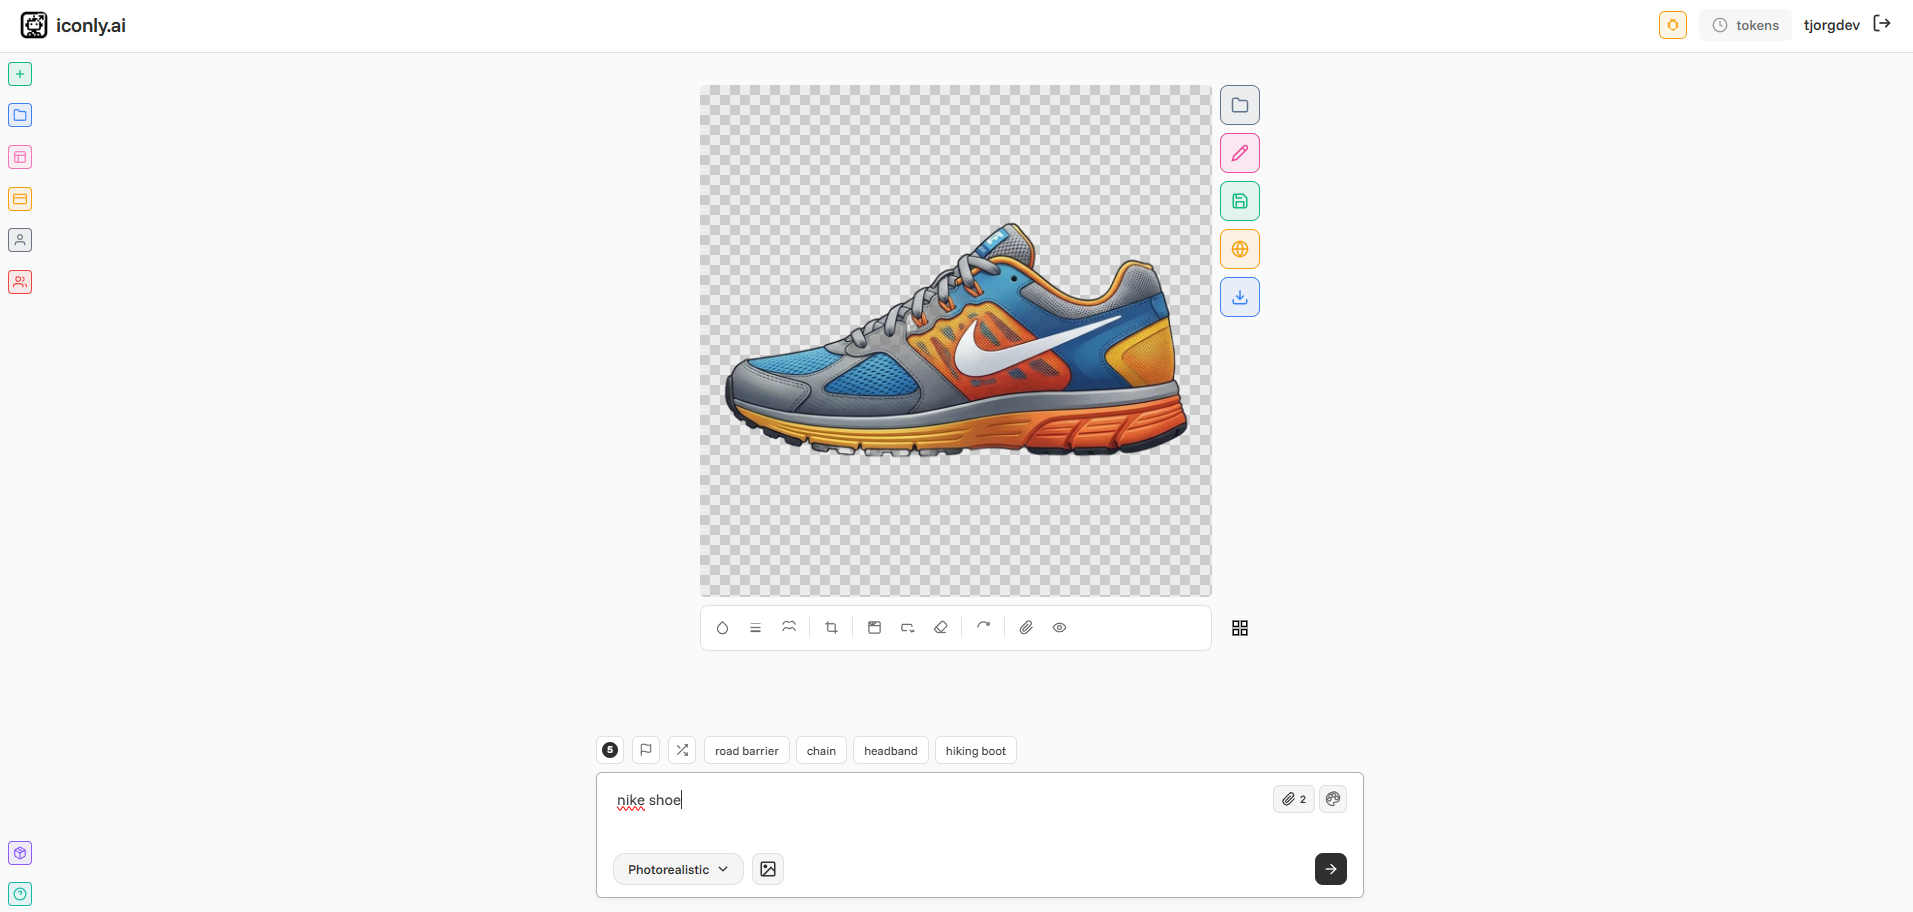The height and width of the screenshot is (912, 1913).
Task: Open the Photorealistic style dropdown
Action: 678,869
